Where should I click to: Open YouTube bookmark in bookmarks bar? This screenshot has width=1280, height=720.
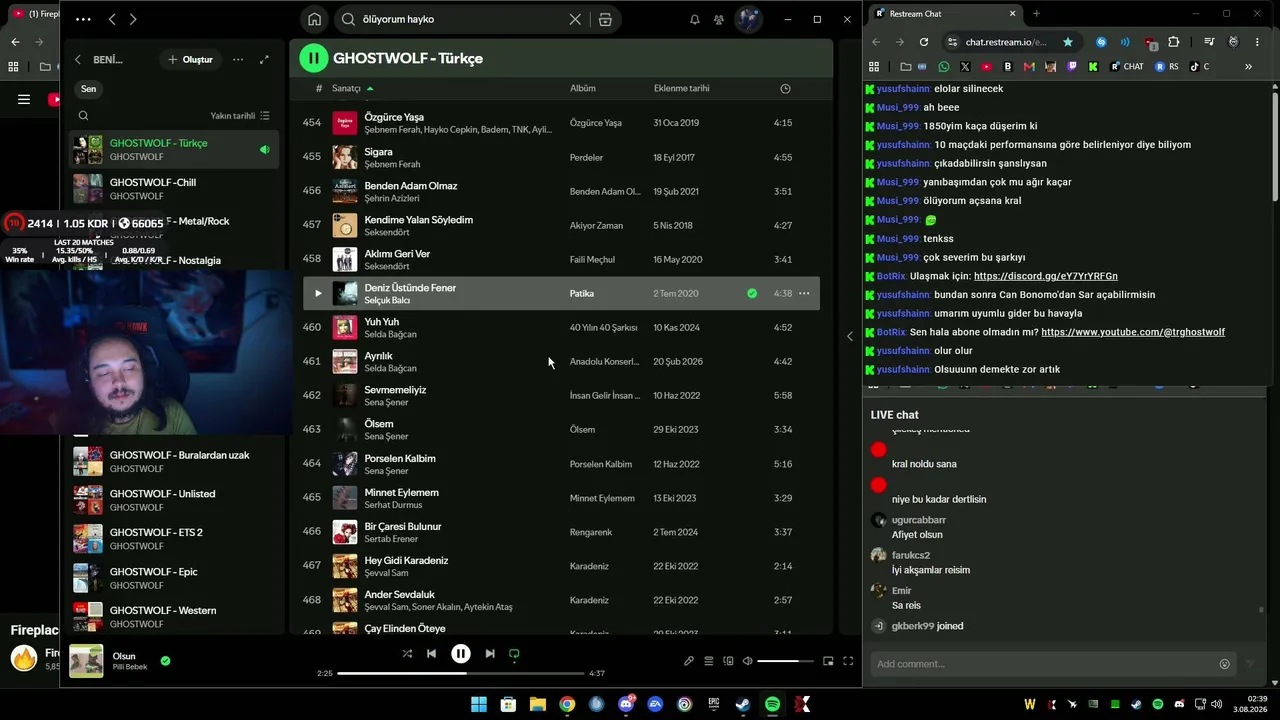coord(986,67)
